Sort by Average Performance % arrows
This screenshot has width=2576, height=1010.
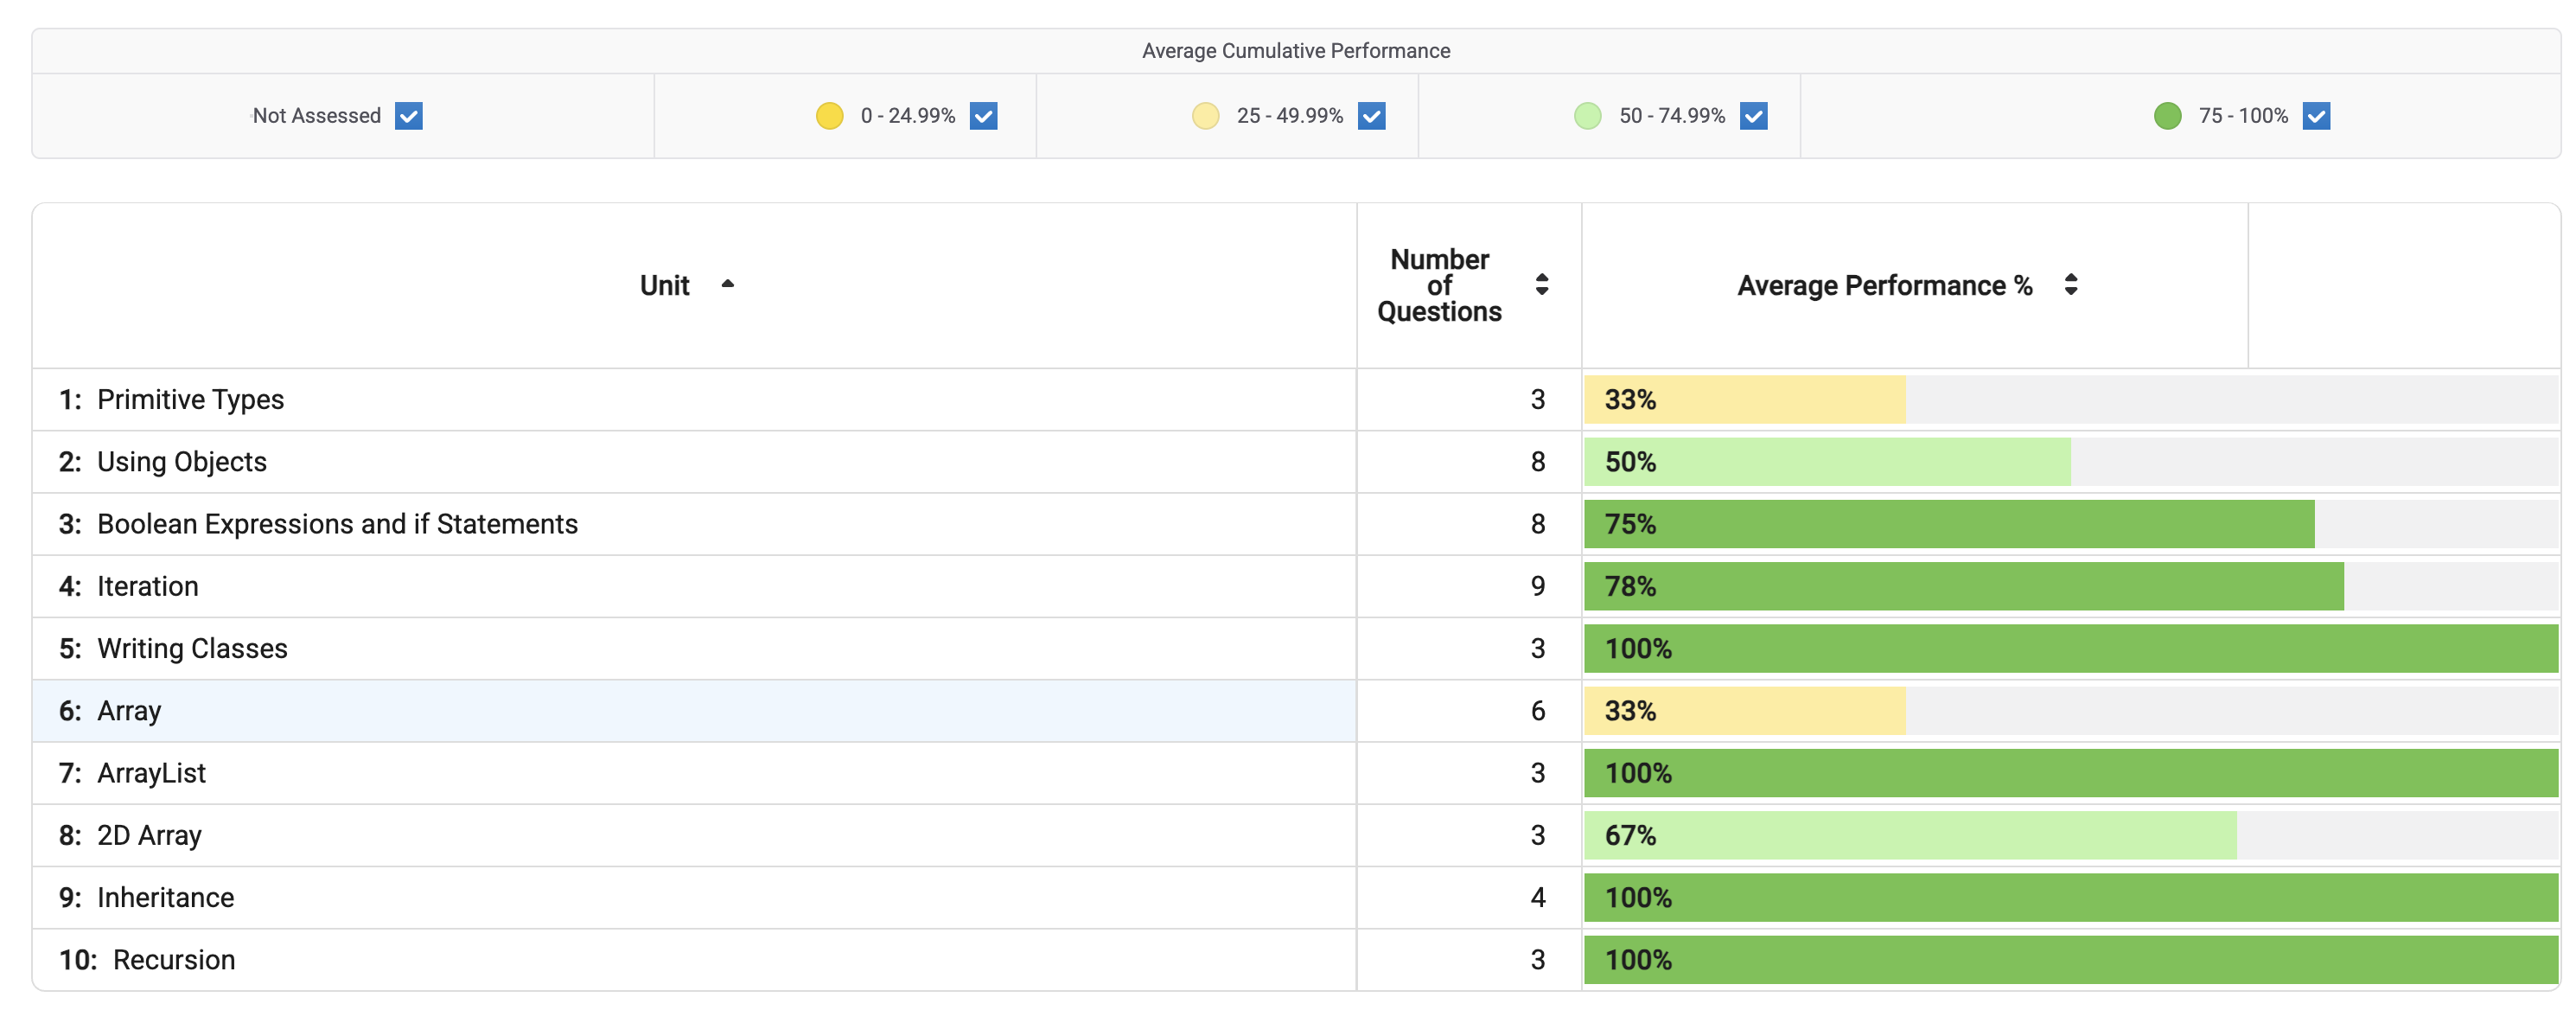tap(2070, 285)
